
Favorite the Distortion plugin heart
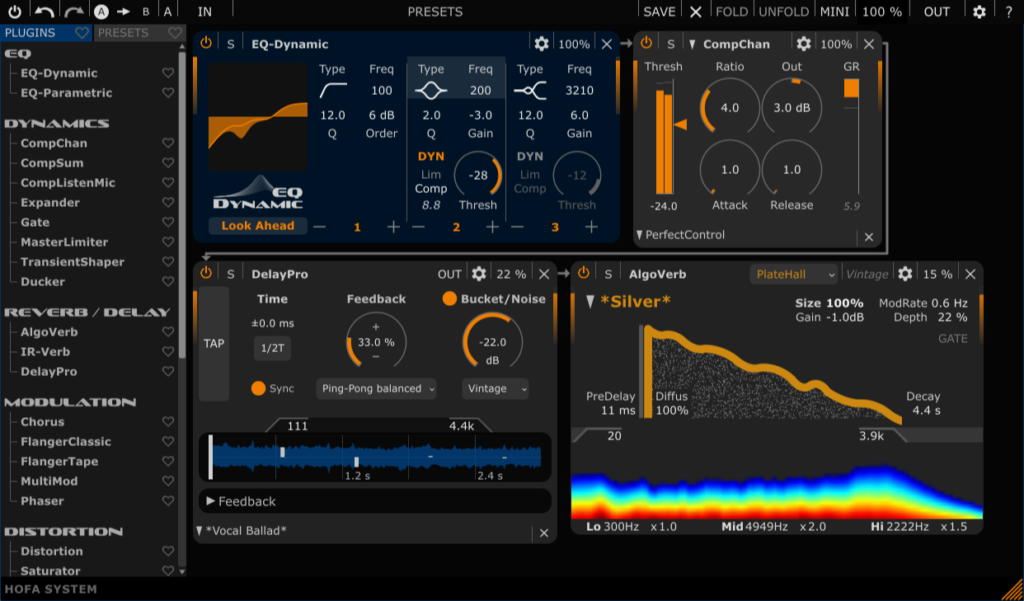point(168,551)
